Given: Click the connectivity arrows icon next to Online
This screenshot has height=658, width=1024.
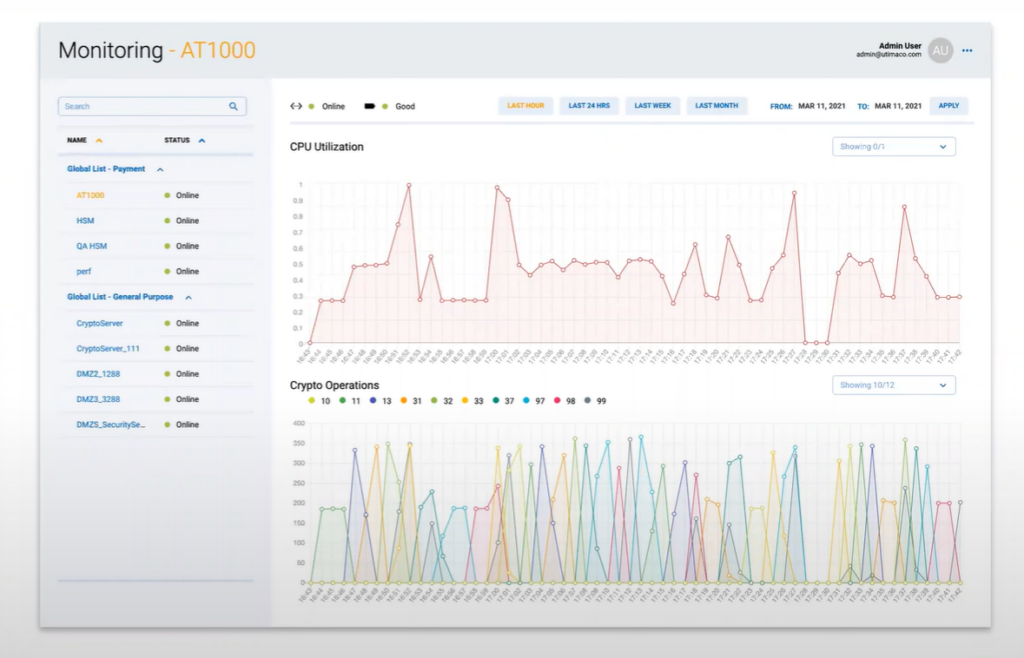Looking at the screenshot, I should pyautogui.click(x=296, y=106).
